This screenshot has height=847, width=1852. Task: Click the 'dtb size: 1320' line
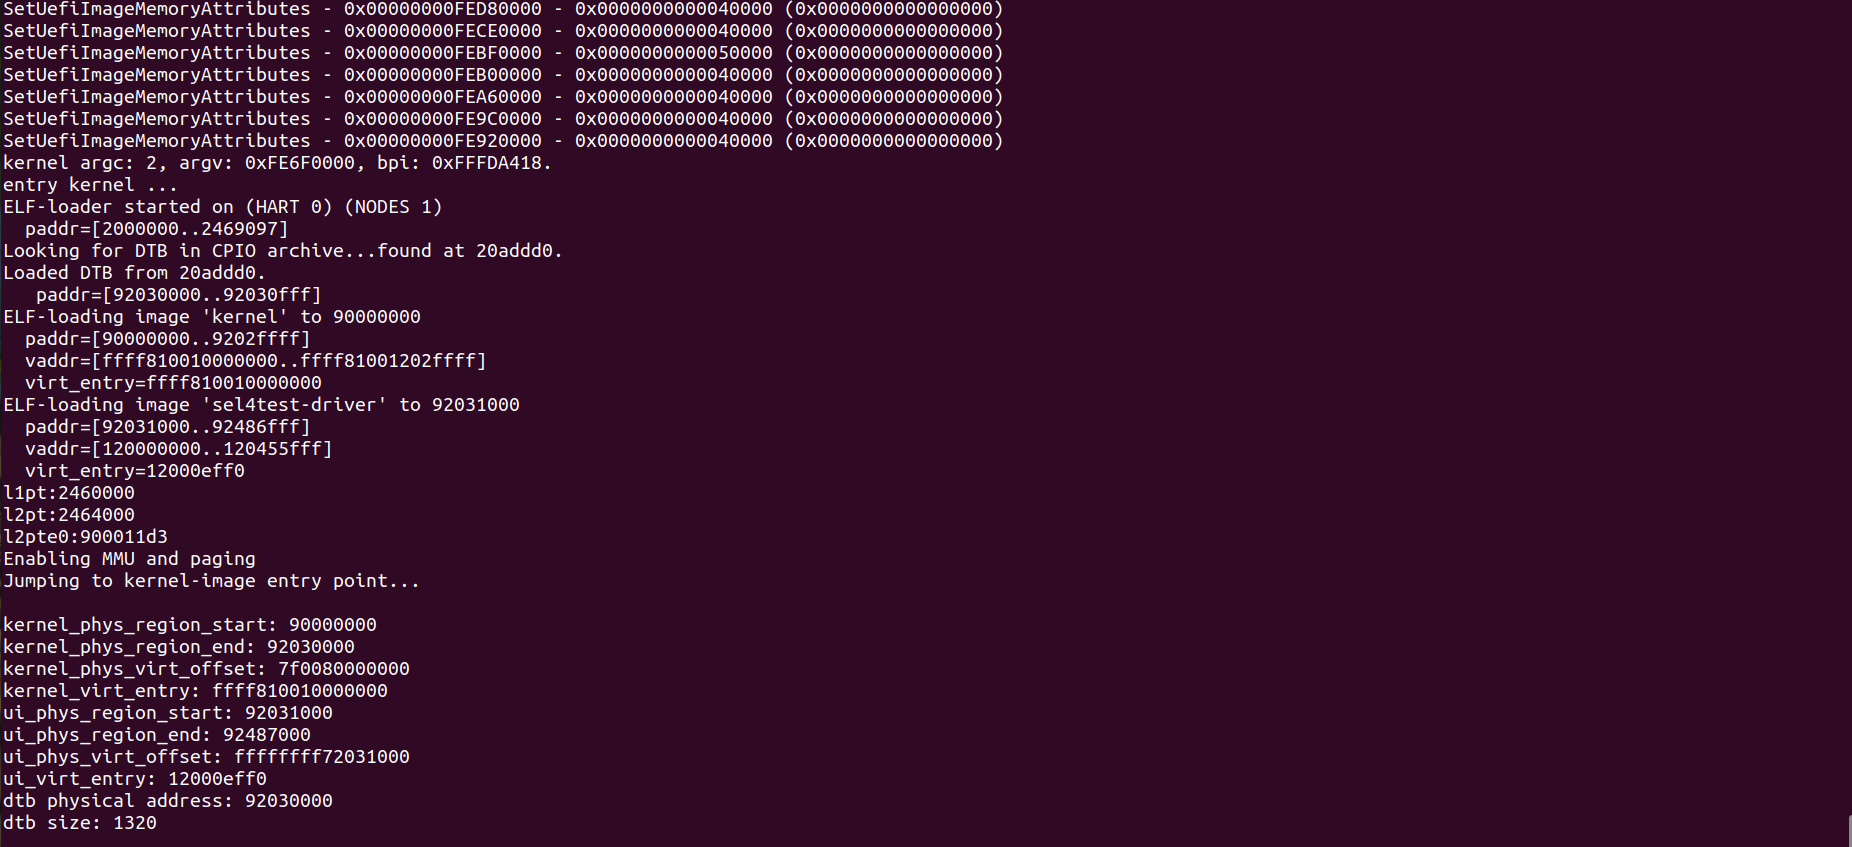tap(80, 823)
